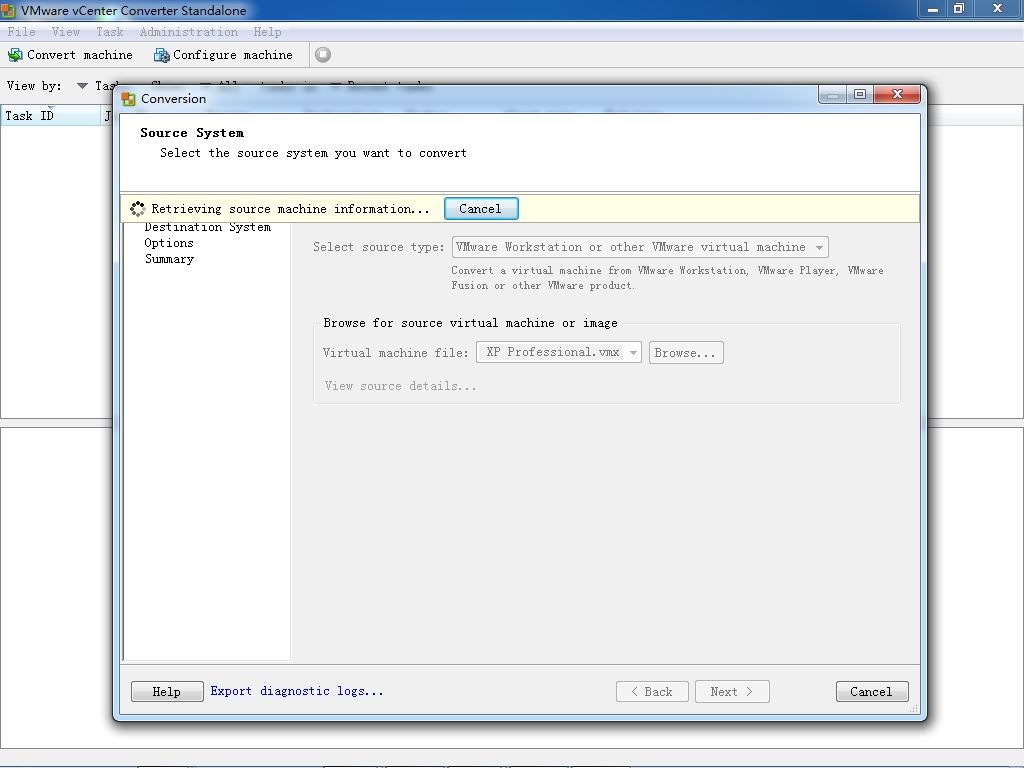This screenshot has width=1024, height=768.
Task: Click the Conversion dialog size grip corner
Action: tap(914, 709)
